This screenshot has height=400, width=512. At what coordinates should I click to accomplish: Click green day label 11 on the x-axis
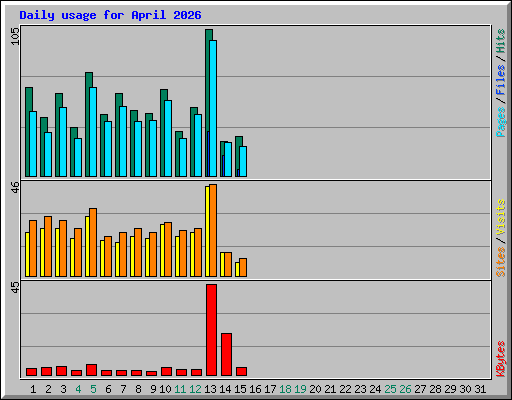click(x=180, y=389)
